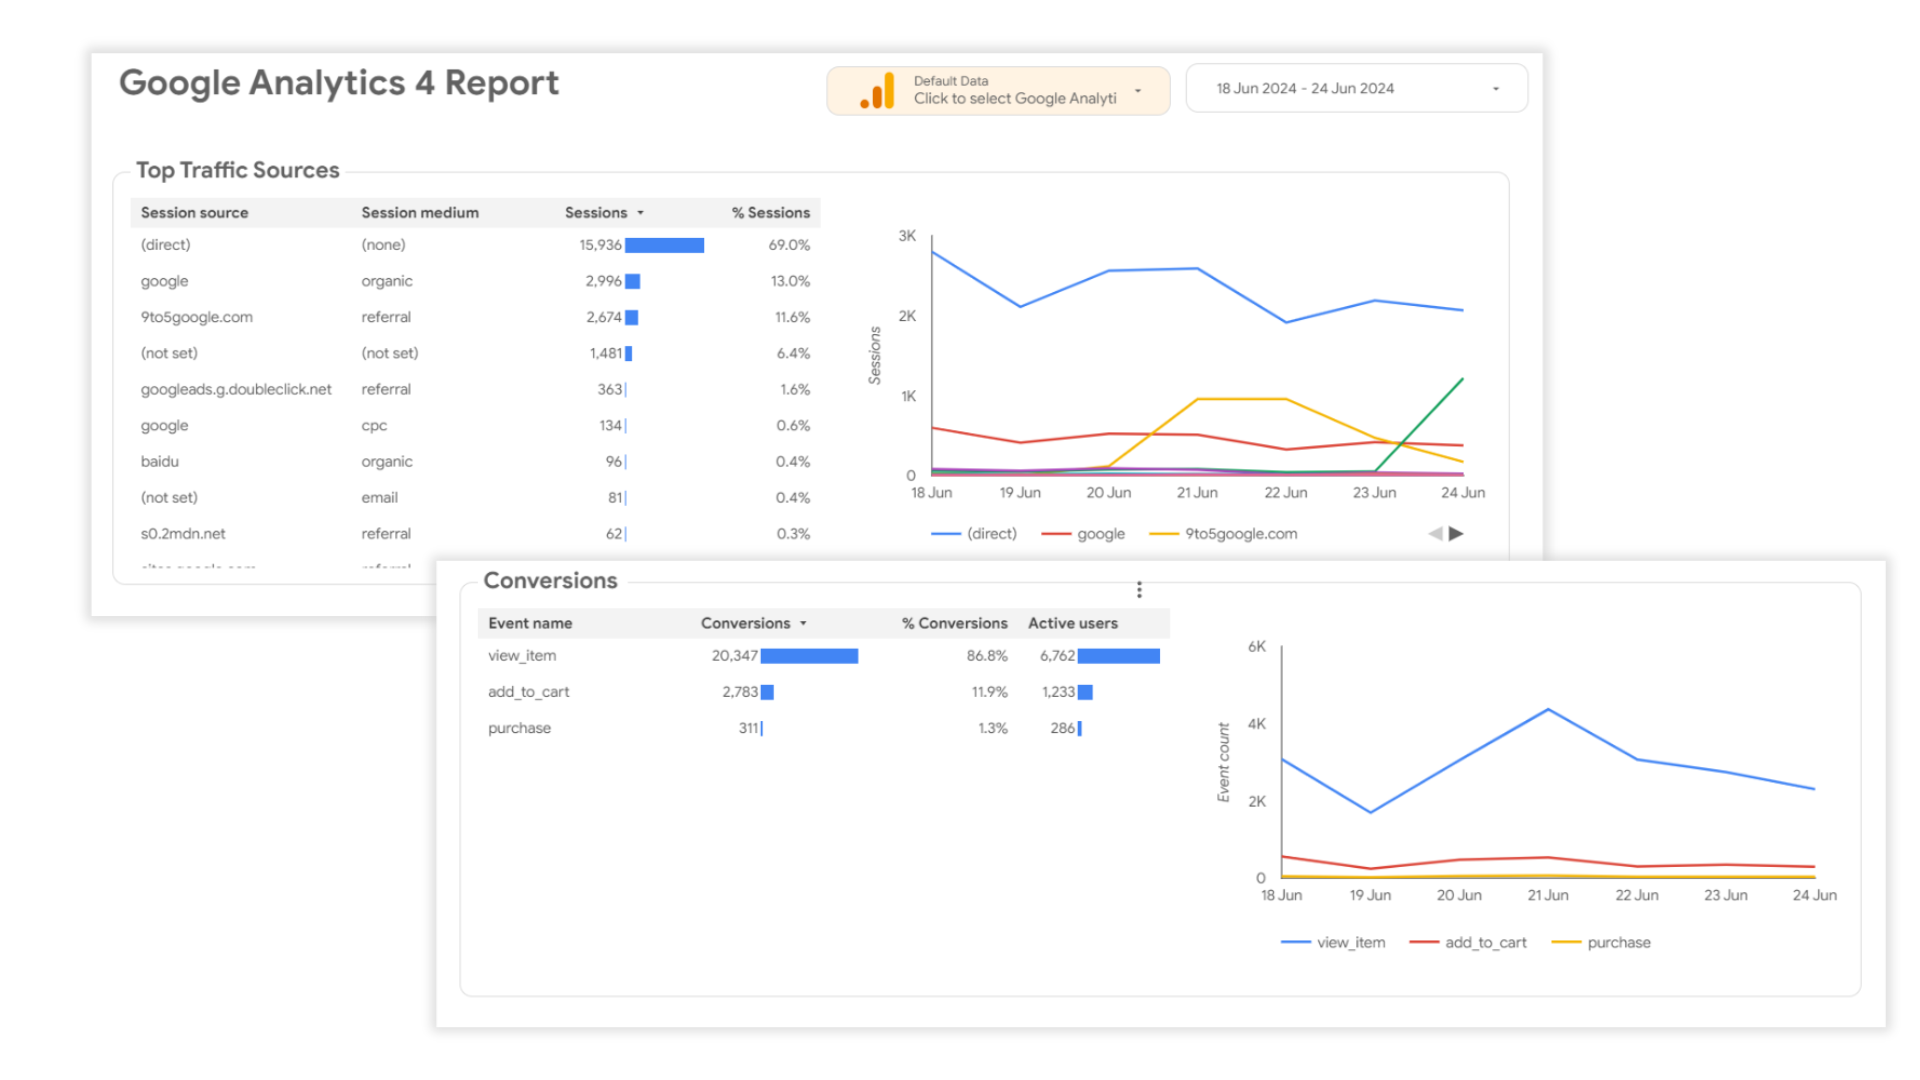Viewport: 1920px width, 1080px height.
Task: Click the 13.0% sessions percentage
Action: [x=790, y=281]
